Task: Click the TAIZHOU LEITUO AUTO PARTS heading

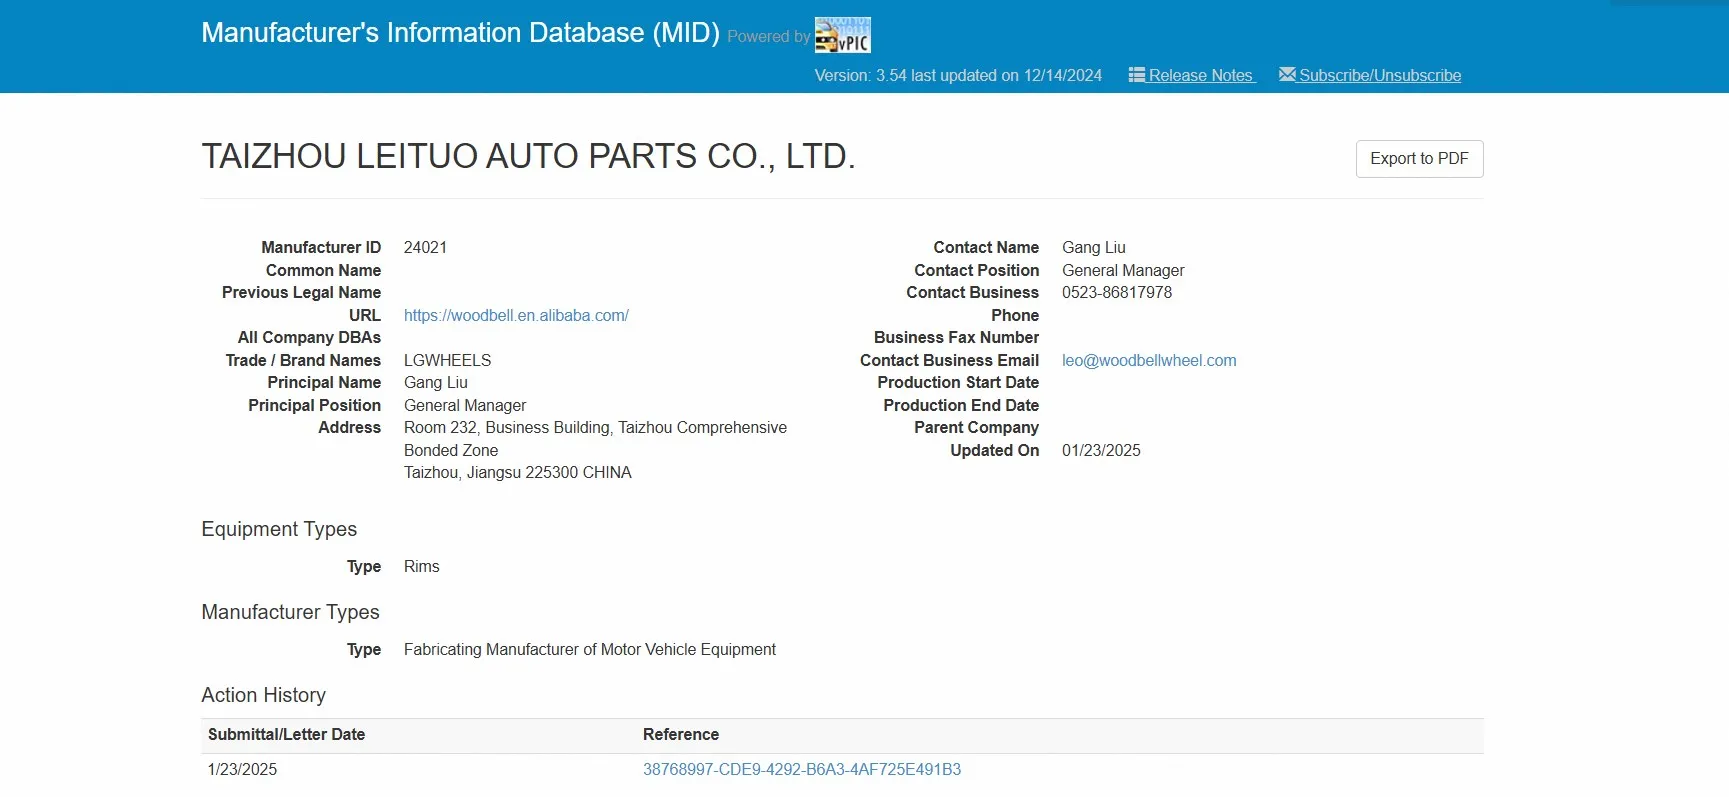Action: pyautogui.click(x=528, y=157)
